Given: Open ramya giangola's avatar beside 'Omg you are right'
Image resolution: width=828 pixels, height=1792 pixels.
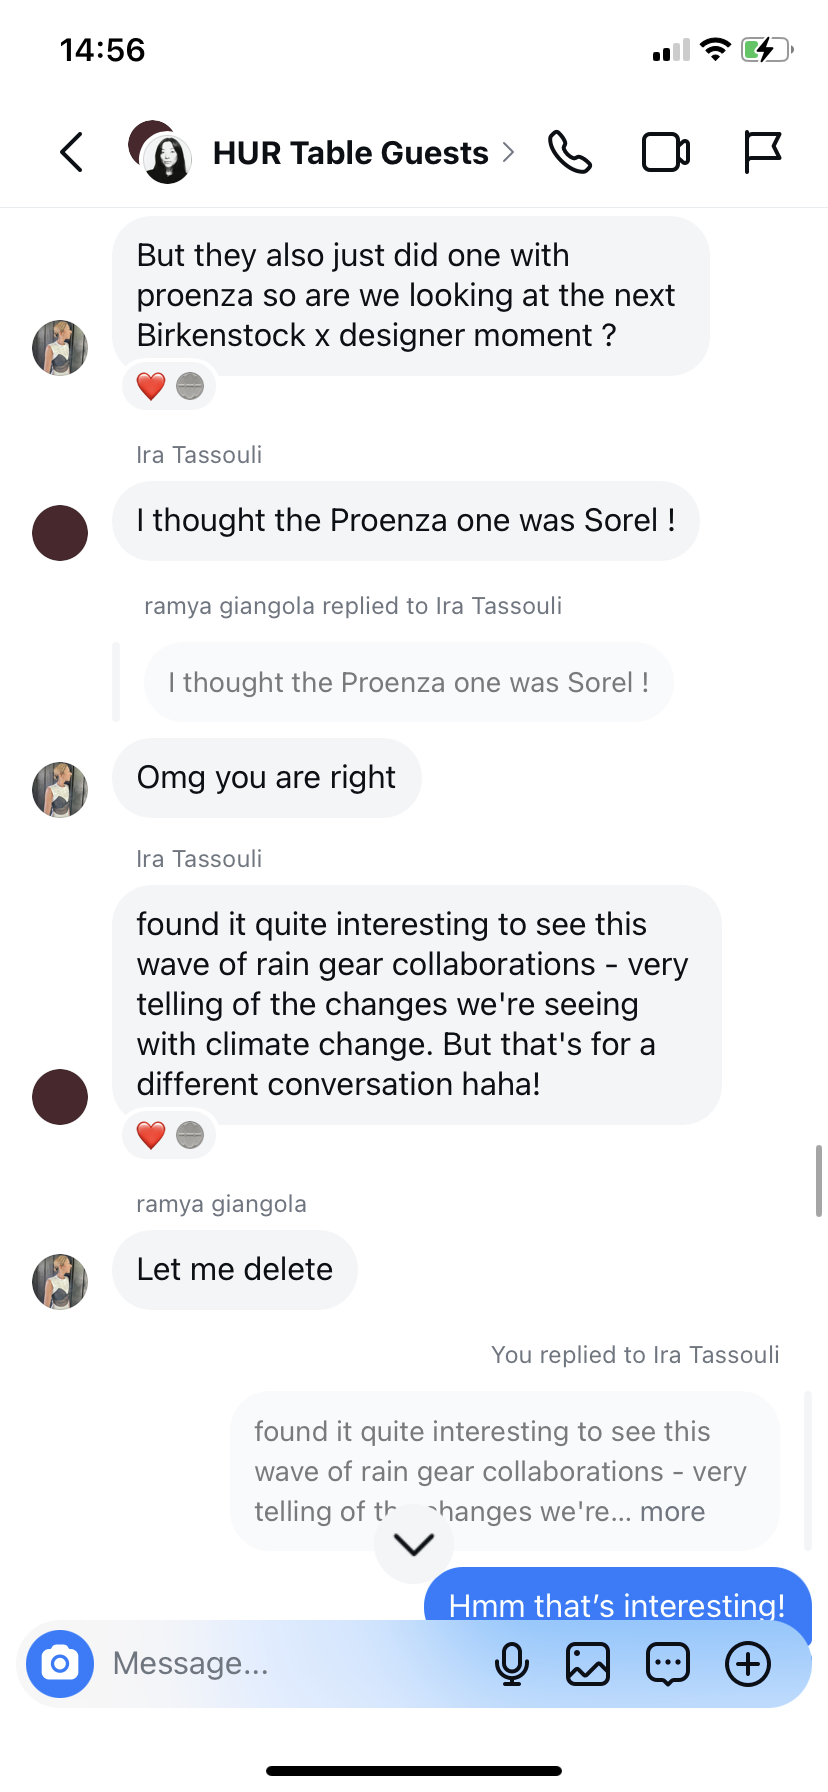Looking at the screenshot, I should [x=60, y=789].
